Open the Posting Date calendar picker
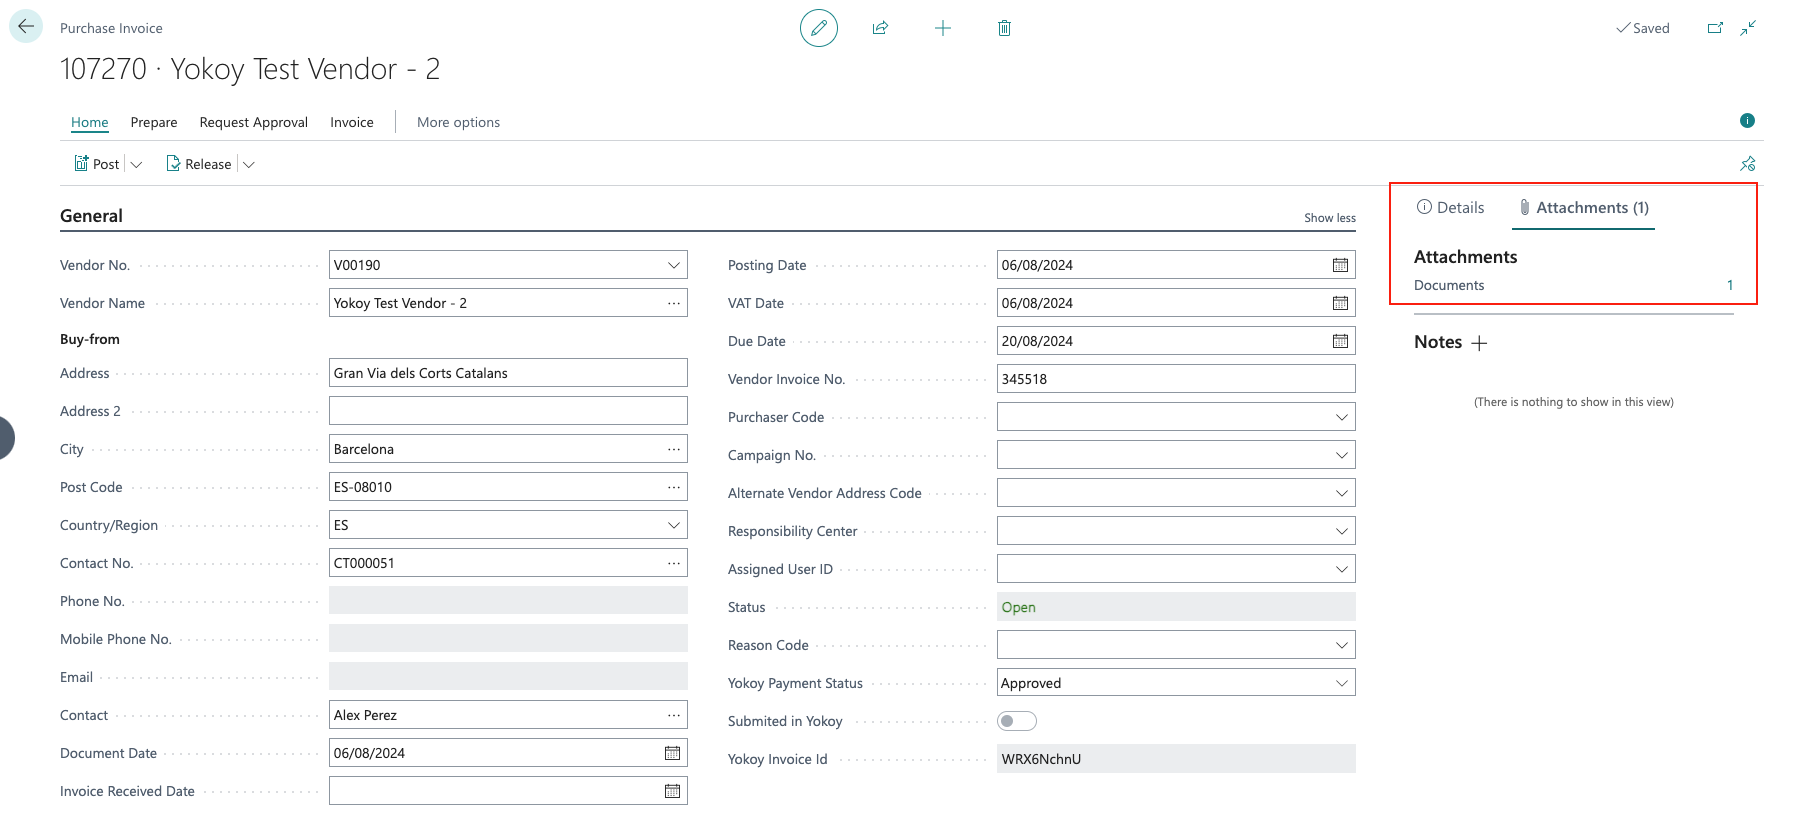Screen dimensions: 1800x827 tap(1340, 265)
